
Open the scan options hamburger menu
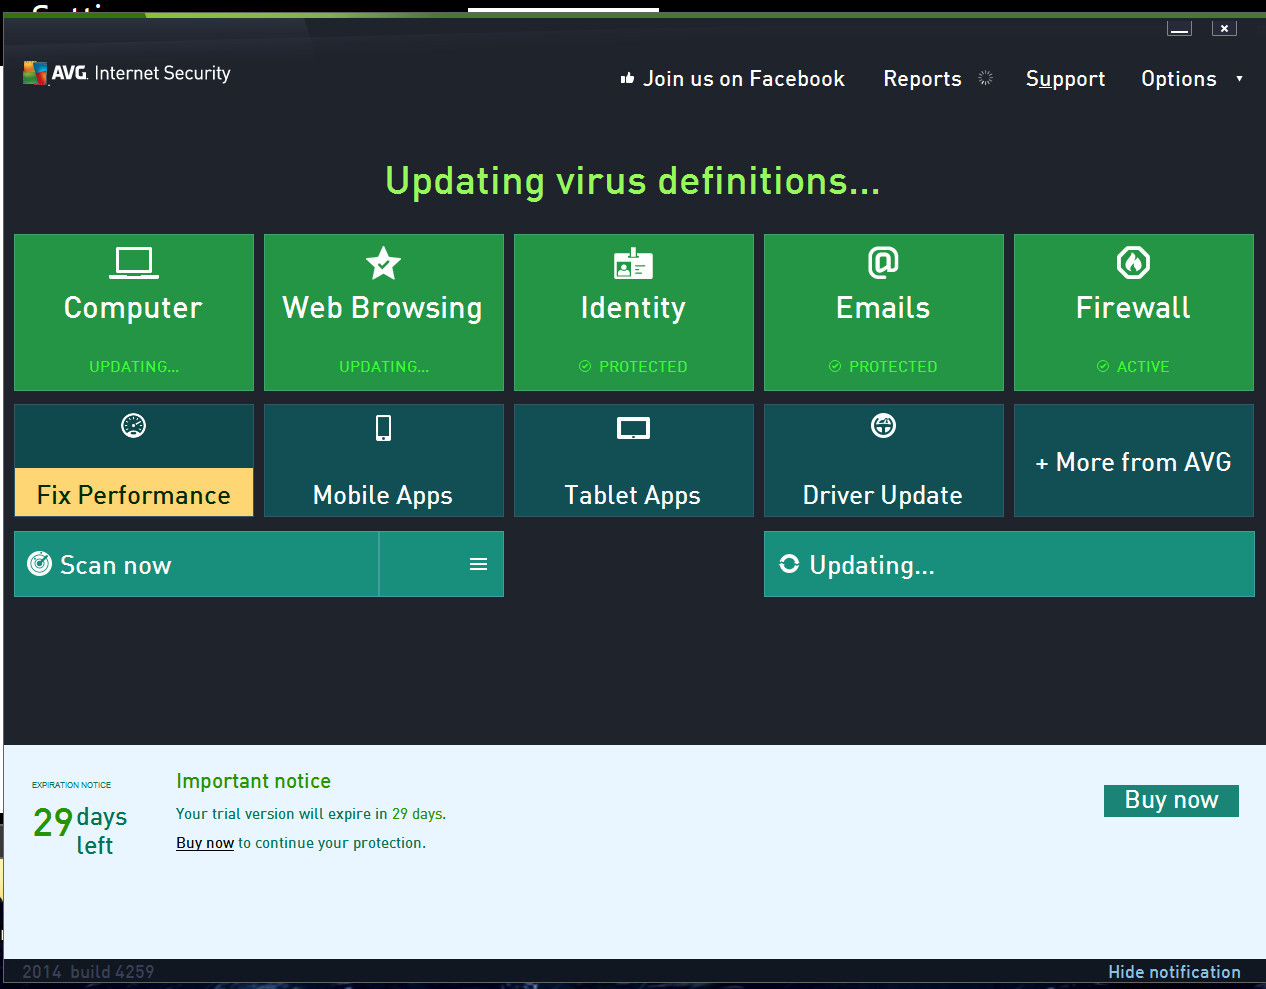[x=478, y=565]
